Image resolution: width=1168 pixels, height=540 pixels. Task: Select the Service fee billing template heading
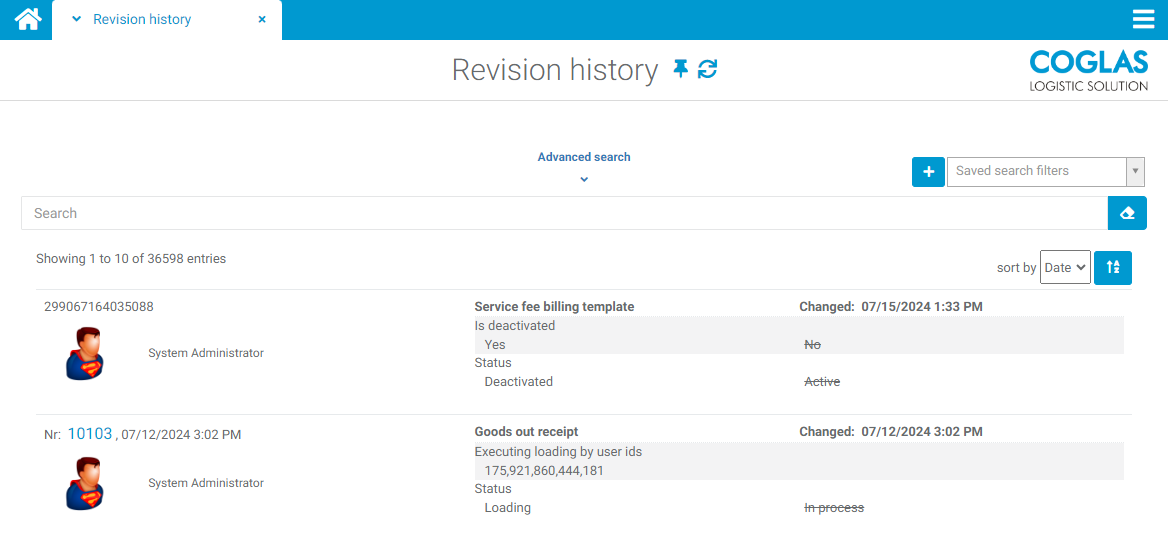coord(554,307)
